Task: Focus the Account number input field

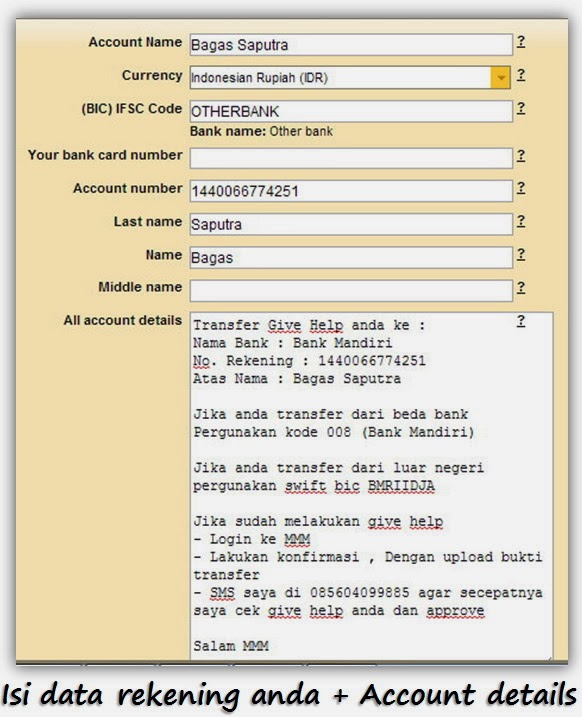Action: 351,191
